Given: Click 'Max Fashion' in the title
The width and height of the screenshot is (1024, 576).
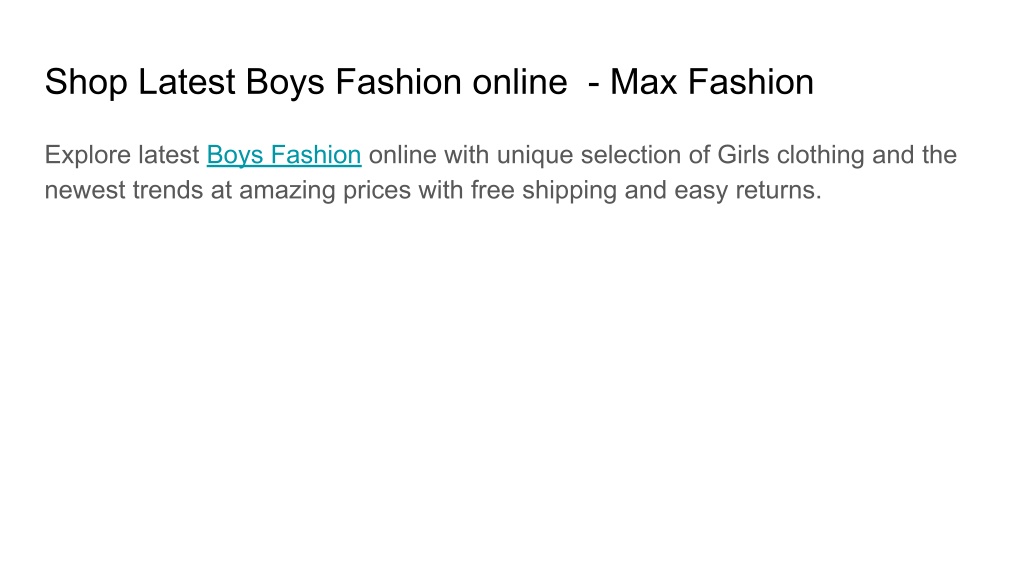Looking at the screenshot, I should (712, 82).
